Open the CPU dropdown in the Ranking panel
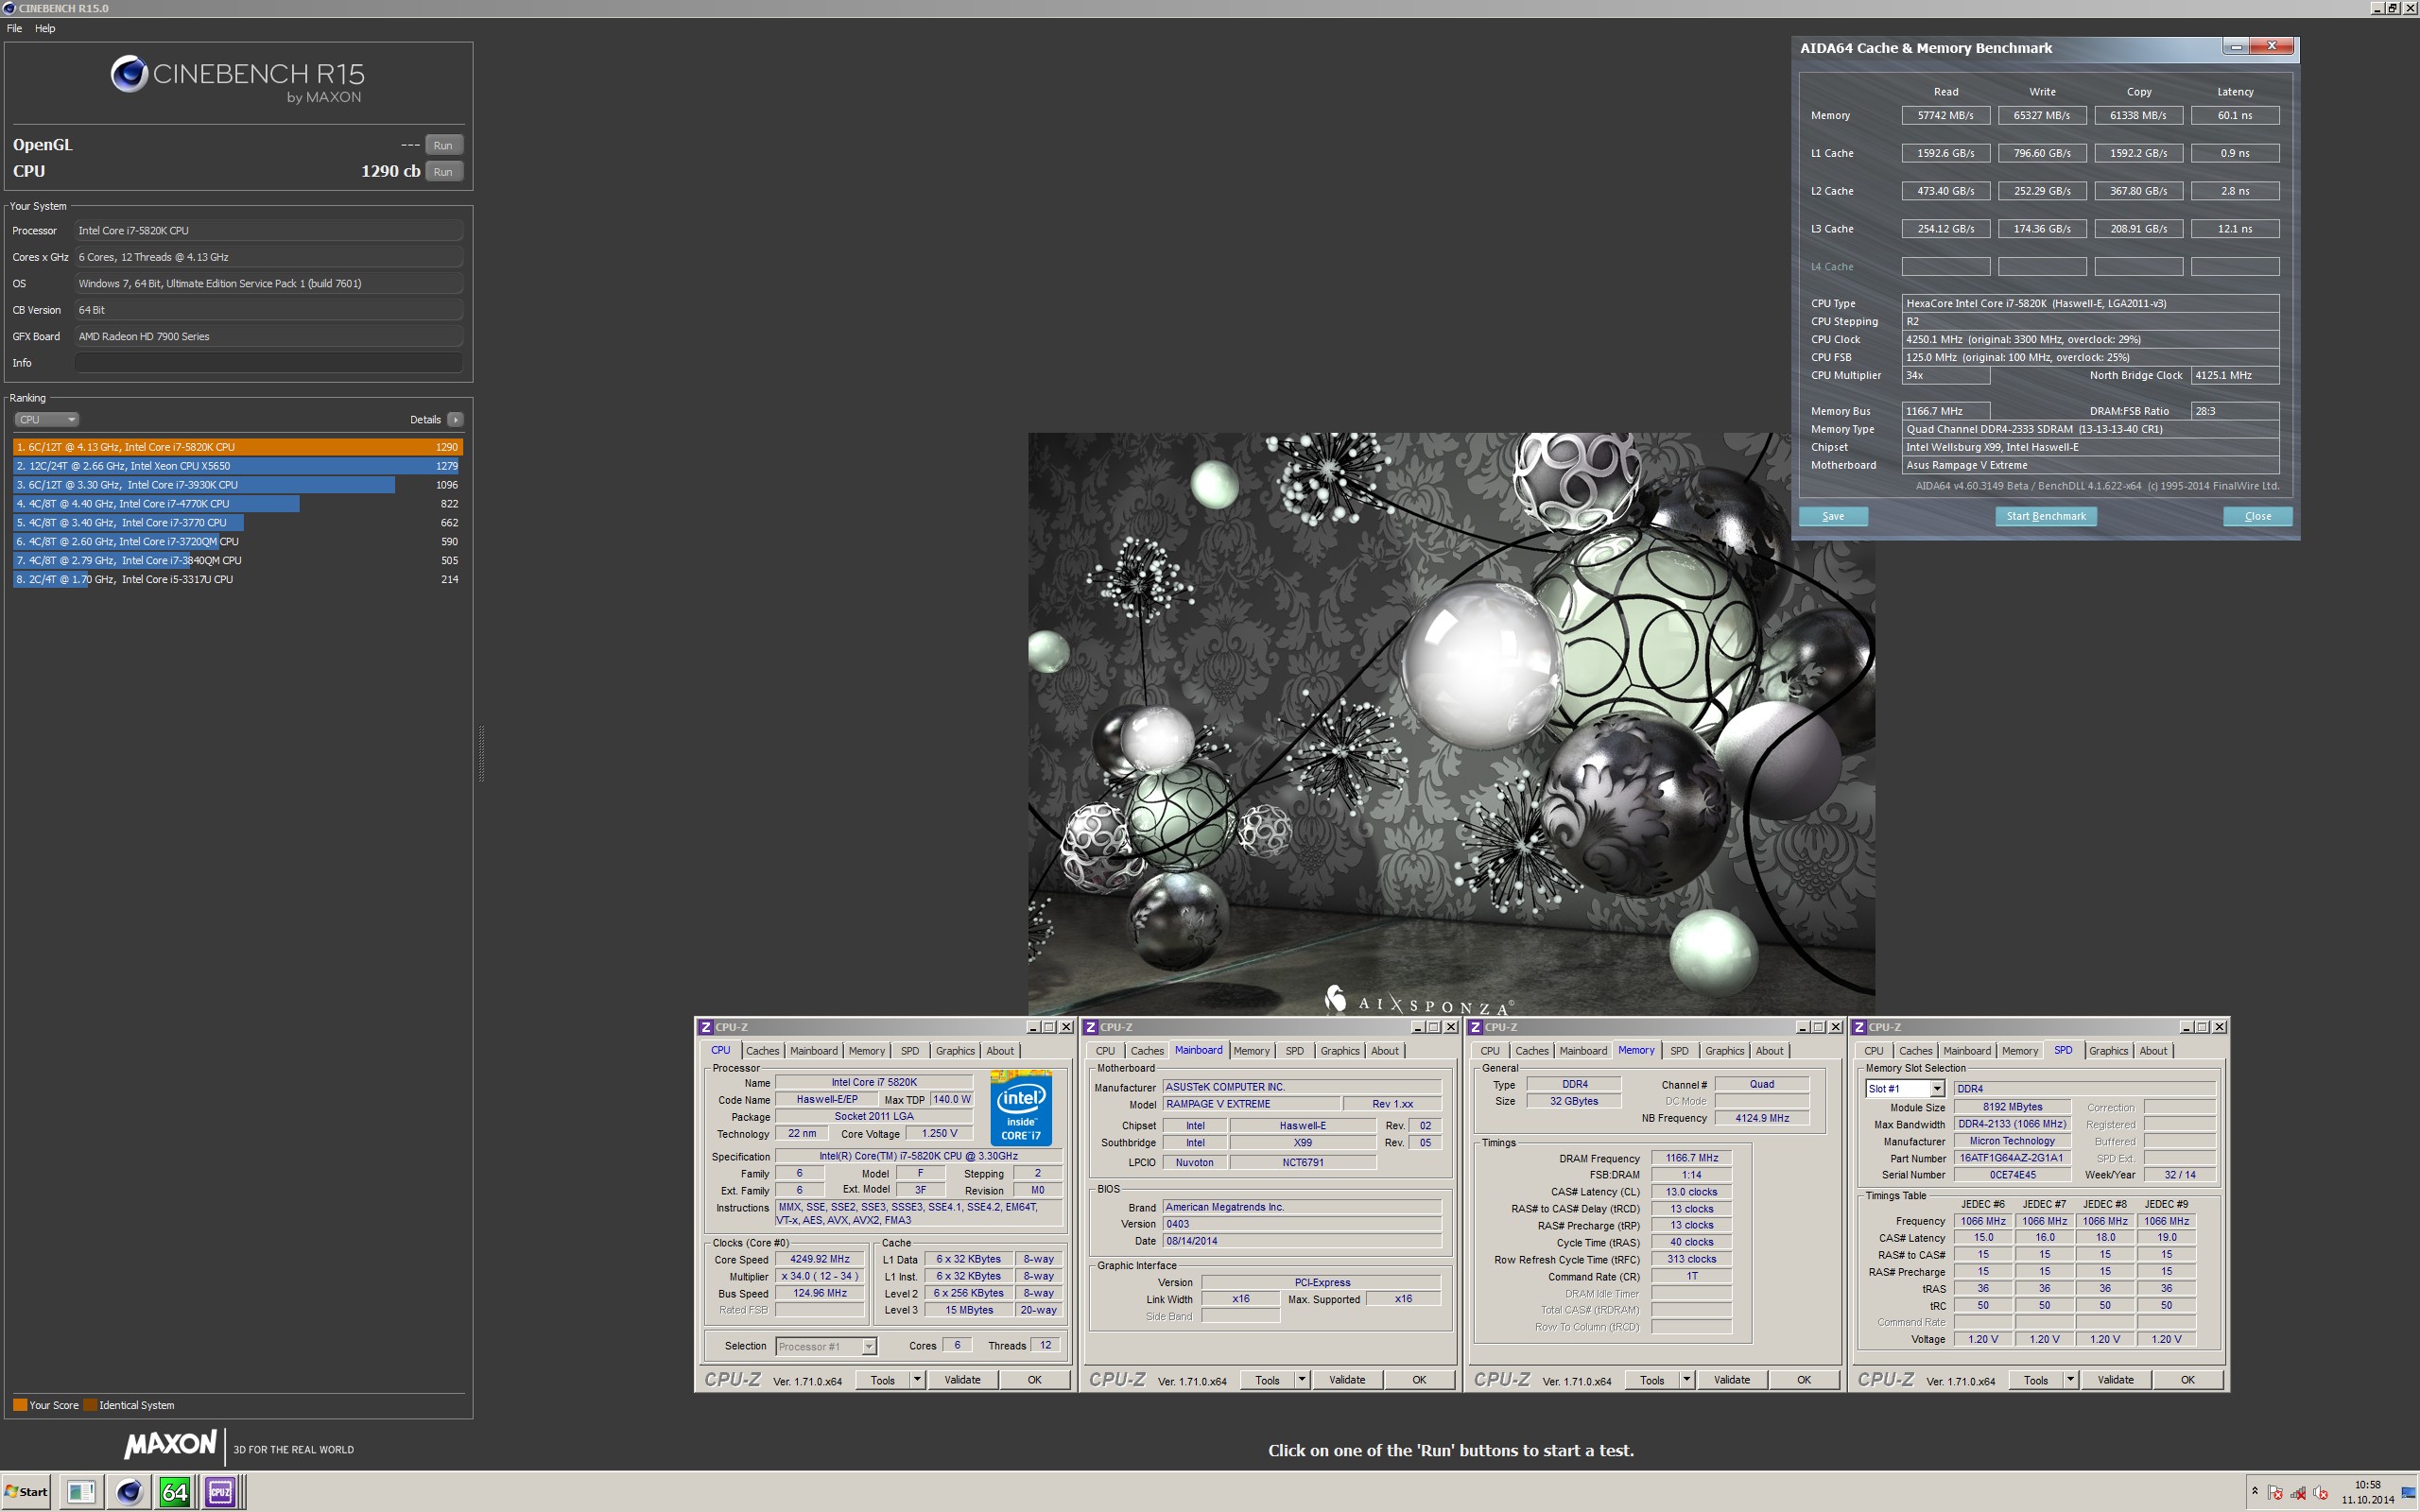 pos(46,420)
